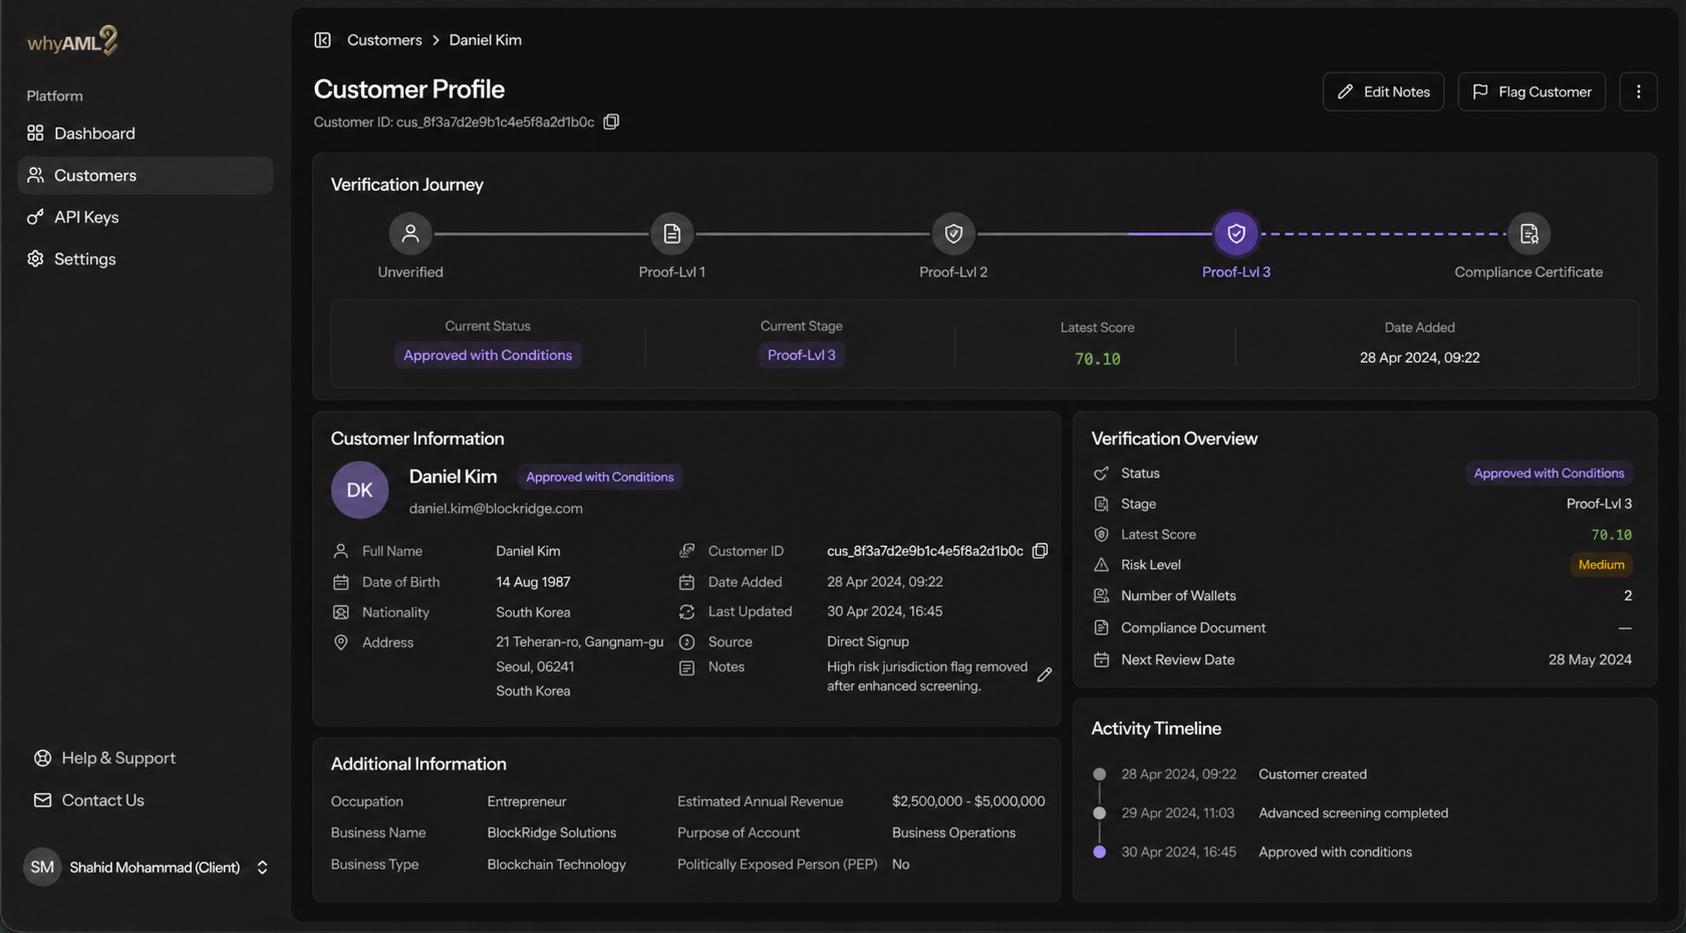Viewport: 1686px width, 933px height.
Task: Click the Latest Score 70.10 in journey
Action: 1097,359
